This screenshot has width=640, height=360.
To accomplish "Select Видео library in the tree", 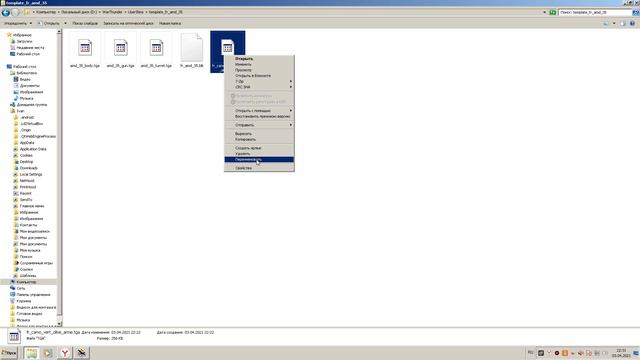I will 25,79.
